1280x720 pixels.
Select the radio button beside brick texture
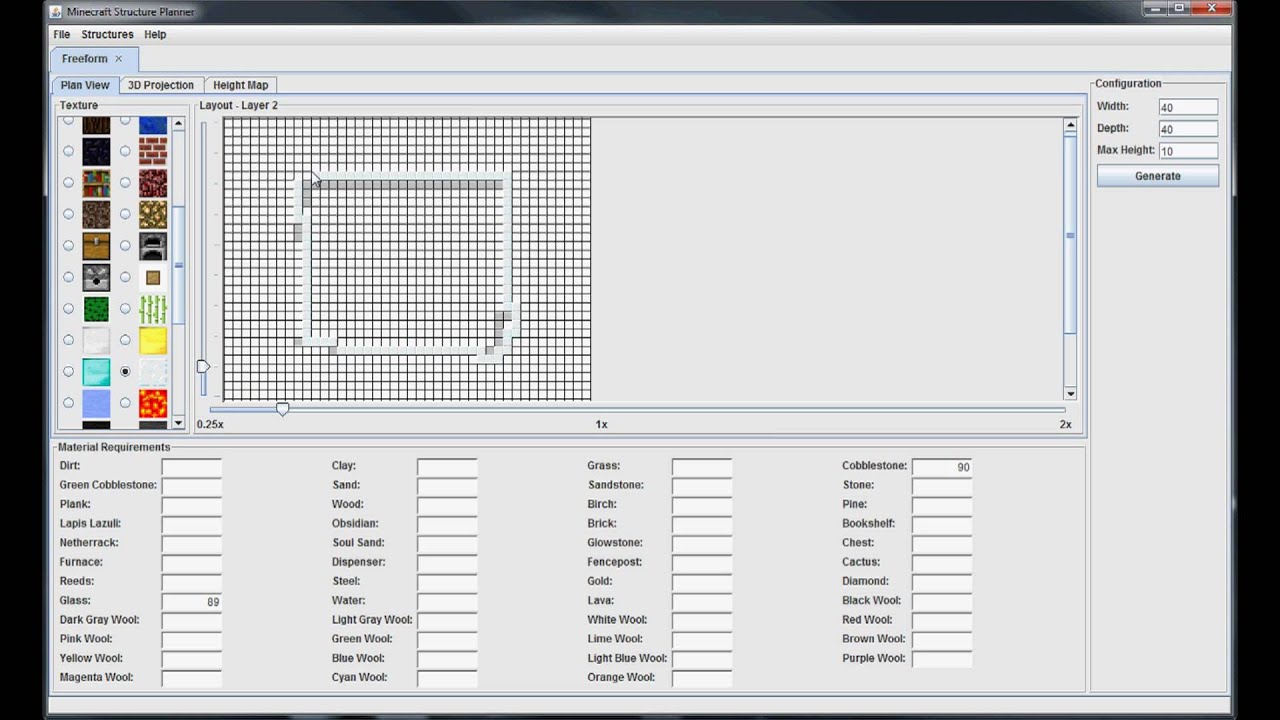click(125, 151)
